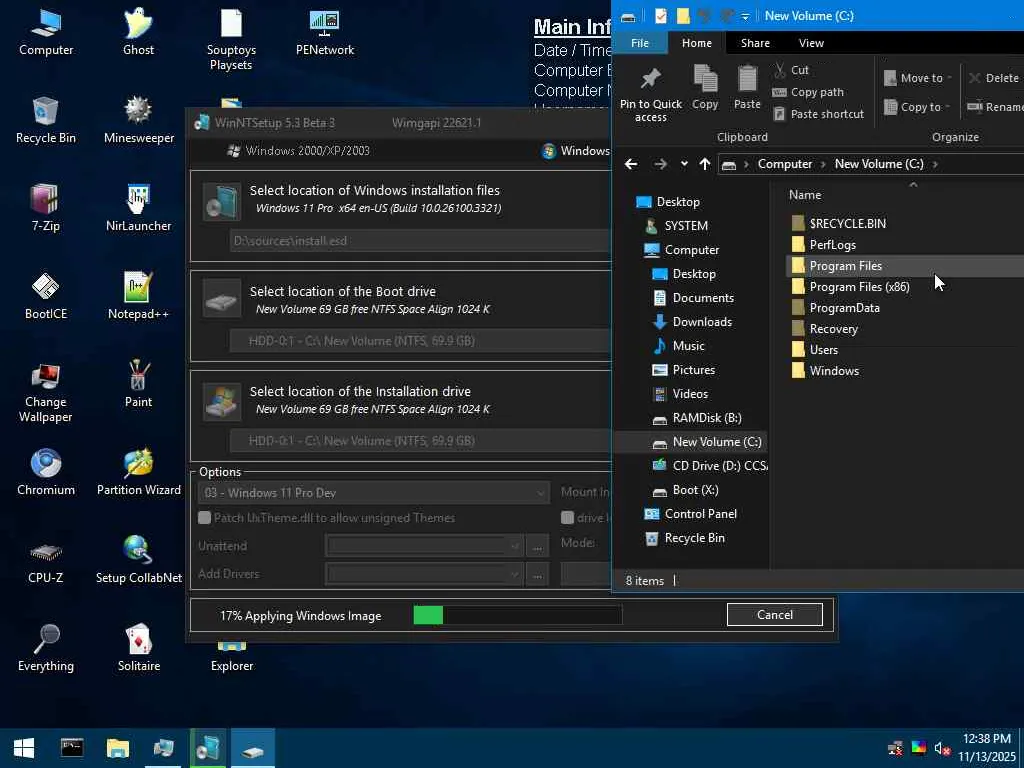
Task: Sort by the Name column header
Action: [x=805, y=195]
